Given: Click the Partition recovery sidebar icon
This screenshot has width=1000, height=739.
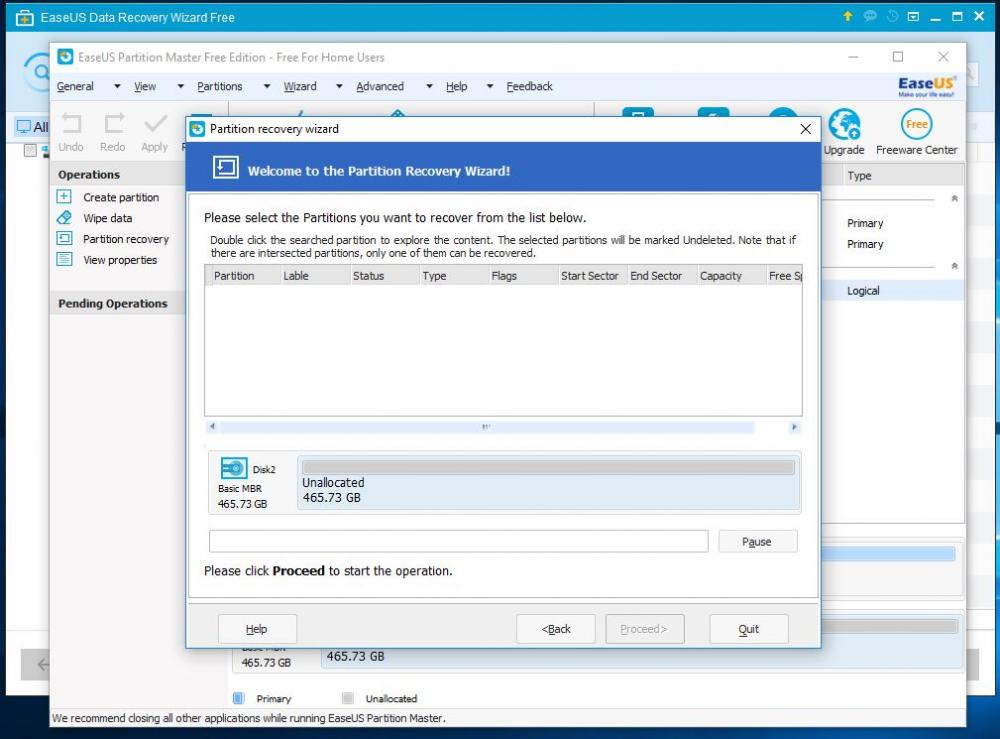Looking at the screenshot, I should pyautogui.click(x=64, y=238).
